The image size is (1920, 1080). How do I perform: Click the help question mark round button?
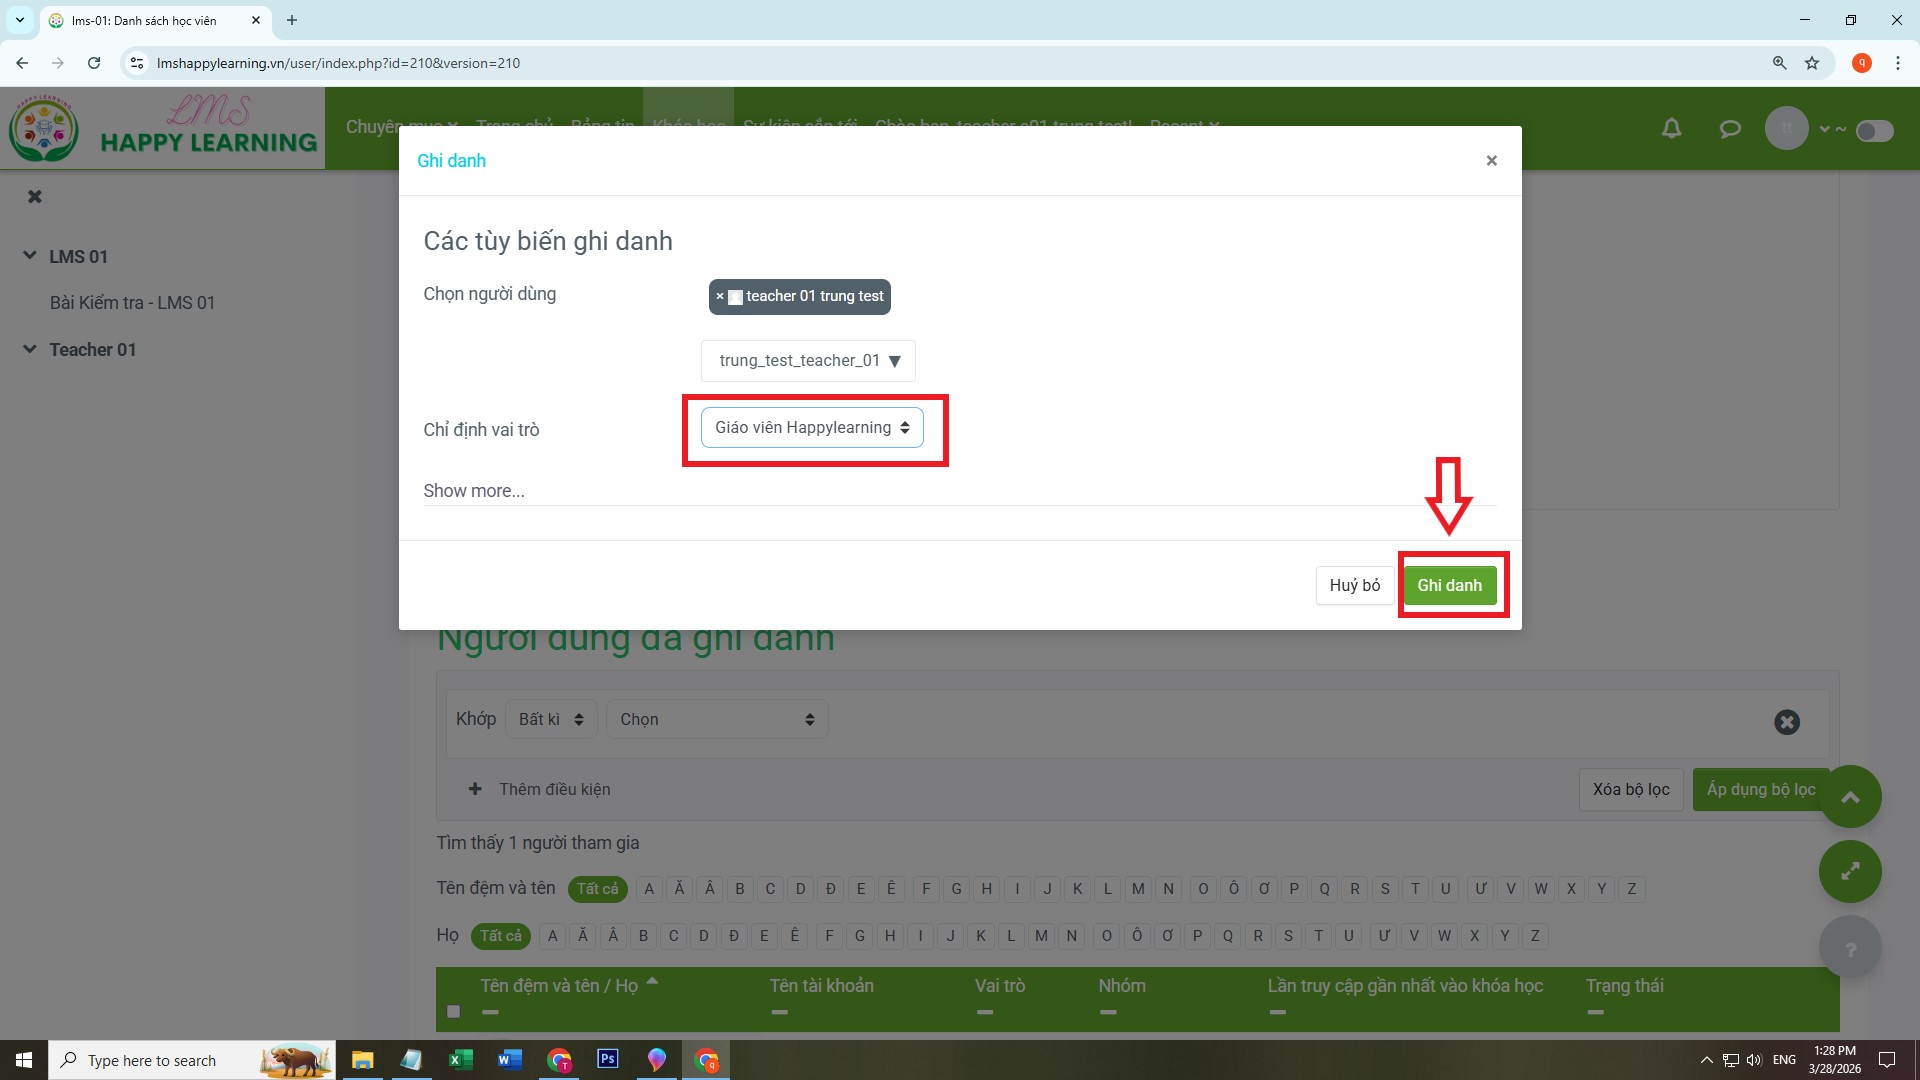(1850, 948)
